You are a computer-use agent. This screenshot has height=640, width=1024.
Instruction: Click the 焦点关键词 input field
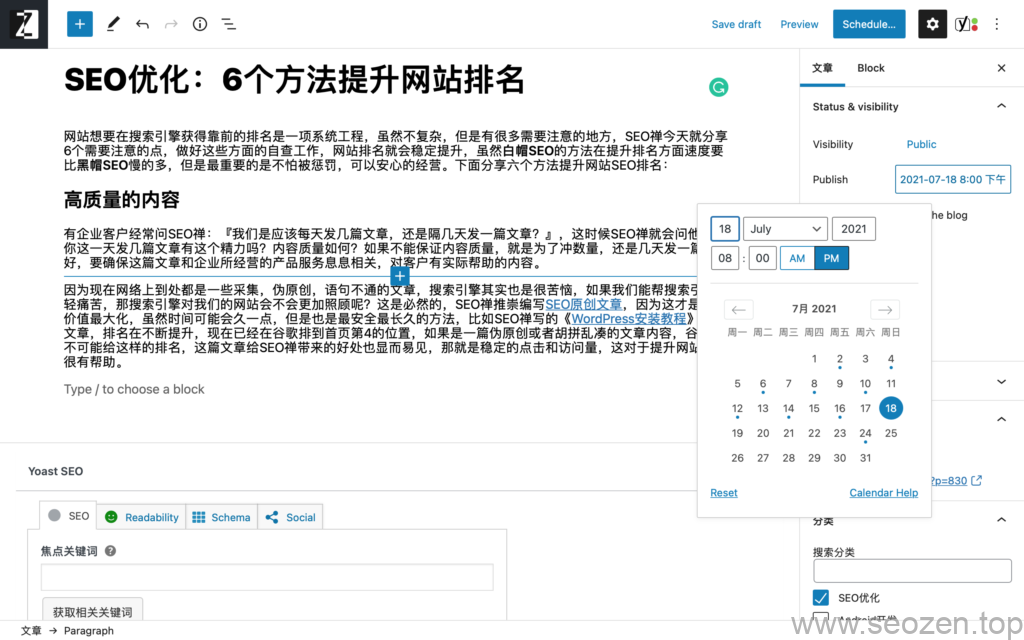267,577
